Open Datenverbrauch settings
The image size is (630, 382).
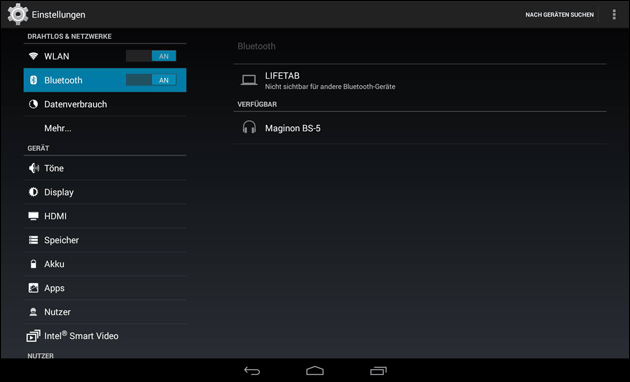[105, 104]
